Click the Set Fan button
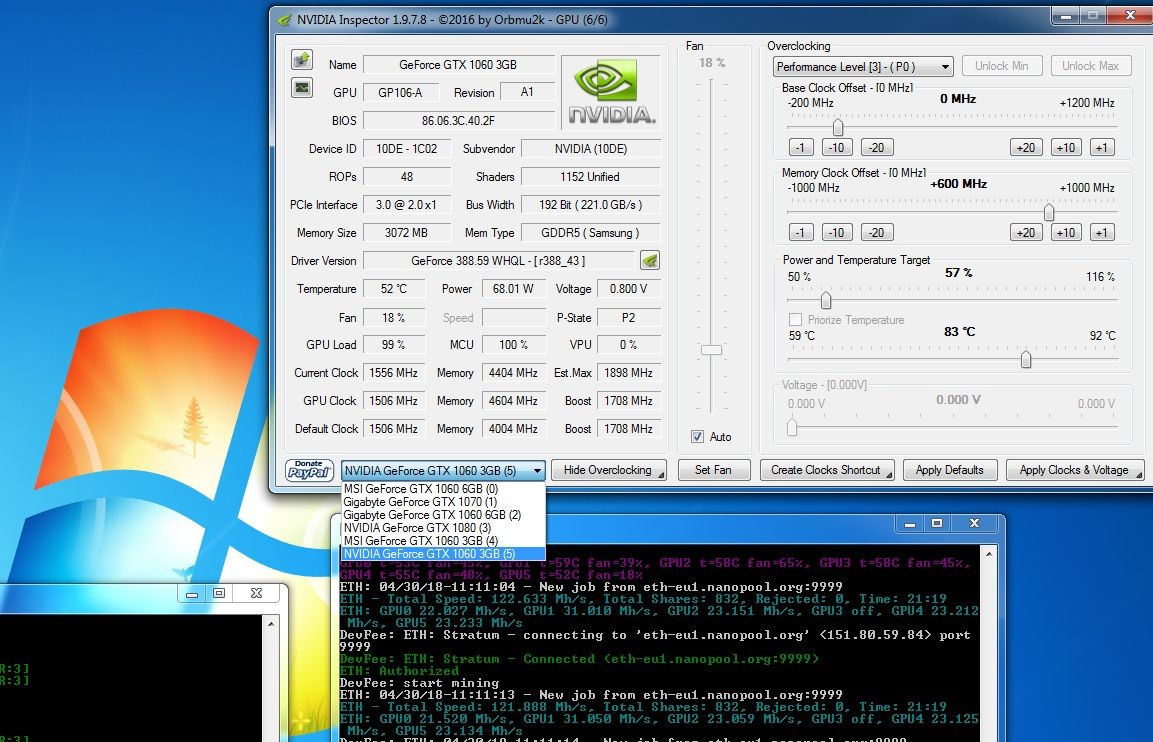 pos(713,470)
